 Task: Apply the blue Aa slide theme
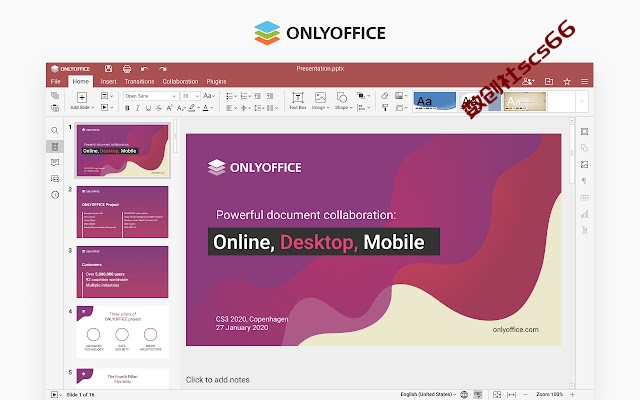pyautogui.click(x=435, y=102)
